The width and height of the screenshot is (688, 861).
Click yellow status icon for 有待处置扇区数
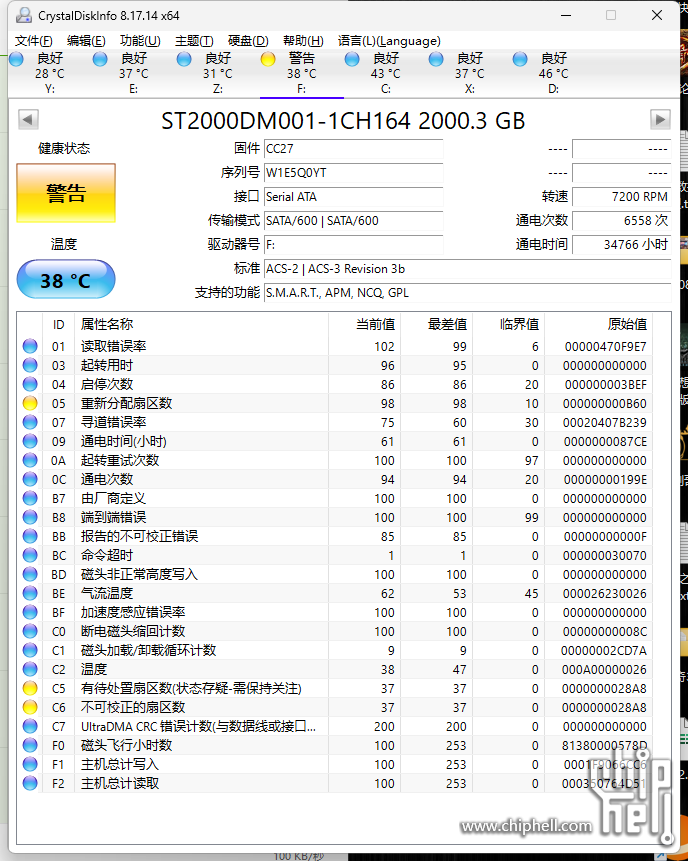point(30,688)
